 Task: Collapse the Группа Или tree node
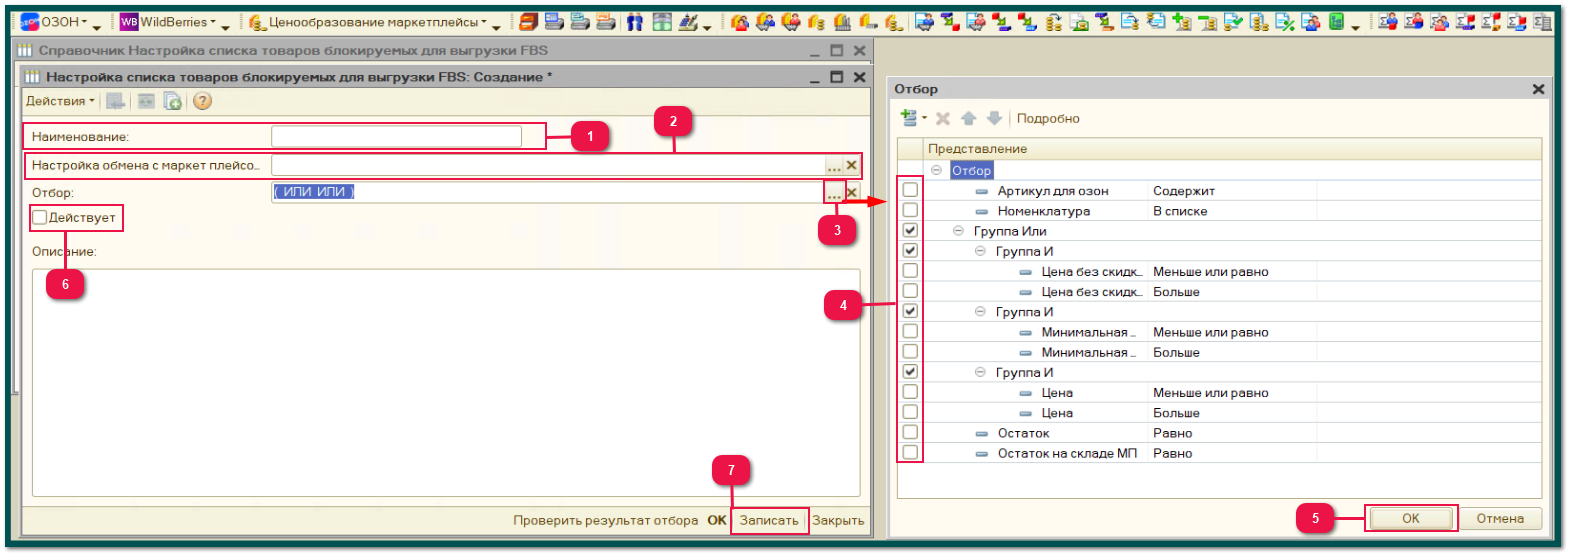pyautogui.click(x=958, y=231)
